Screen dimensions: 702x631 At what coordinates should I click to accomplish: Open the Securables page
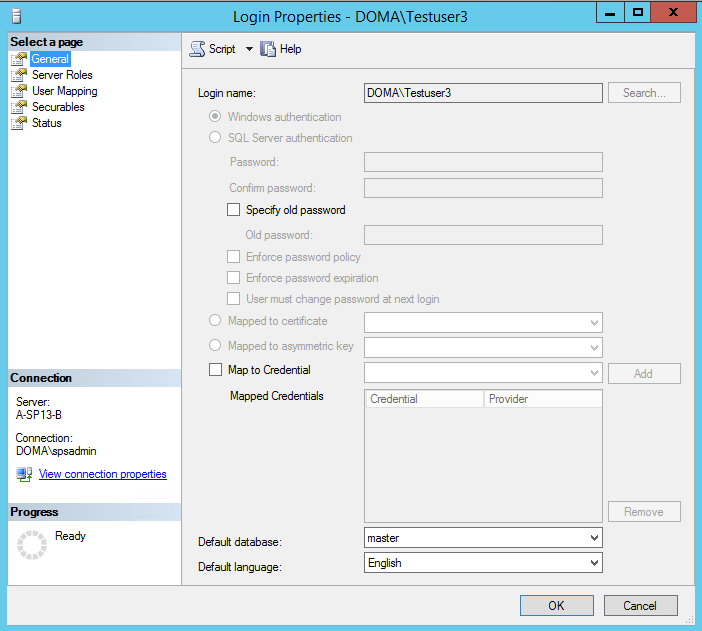tap(58, 107)
